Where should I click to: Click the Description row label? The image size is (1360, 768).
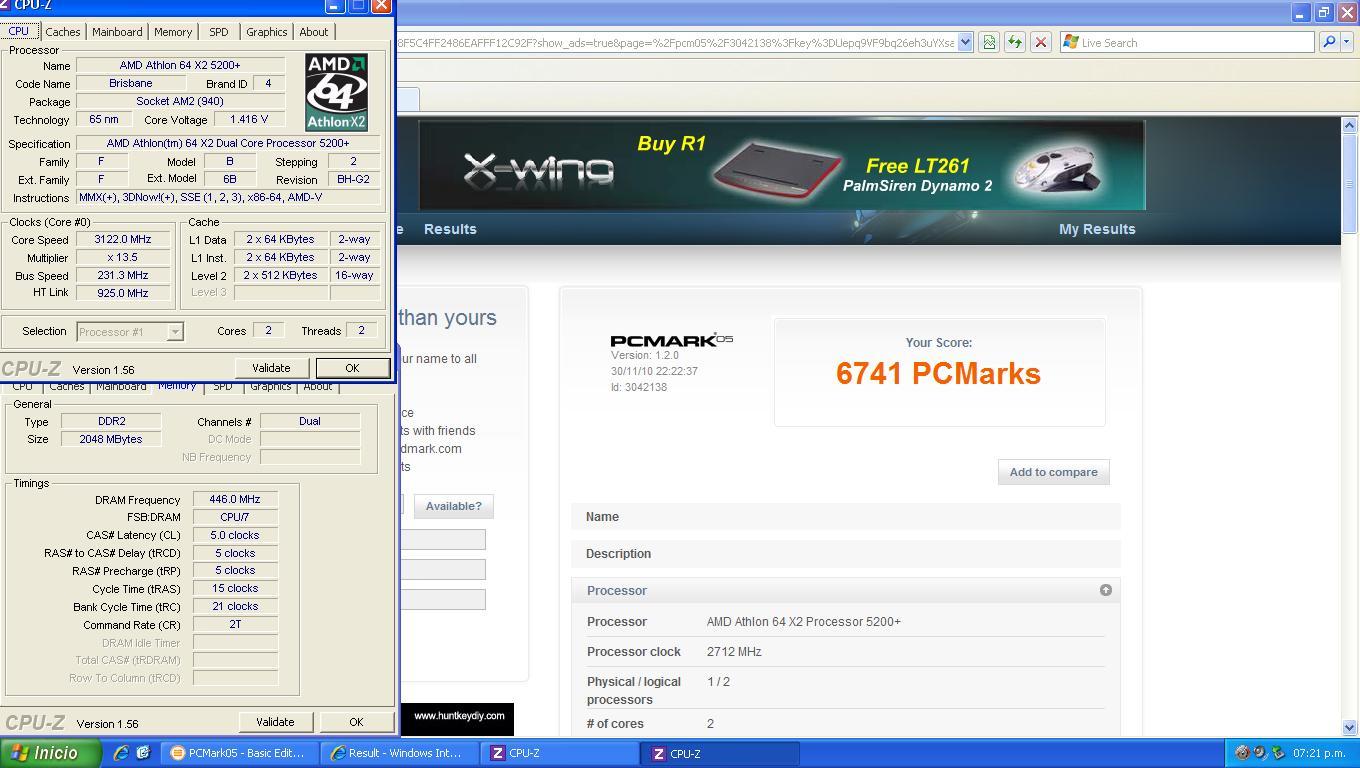(618, 554)
